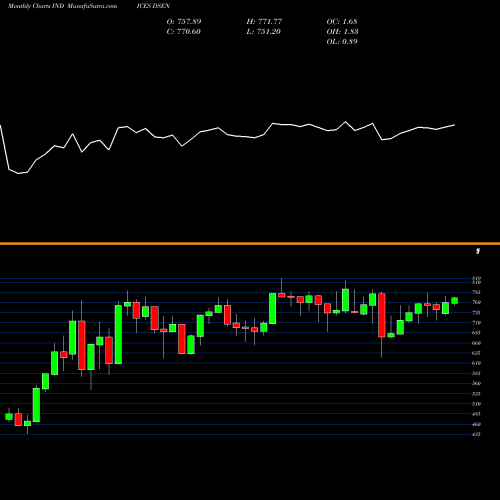
Task: Click the 460 price axis label
Action: coord(477,424)
